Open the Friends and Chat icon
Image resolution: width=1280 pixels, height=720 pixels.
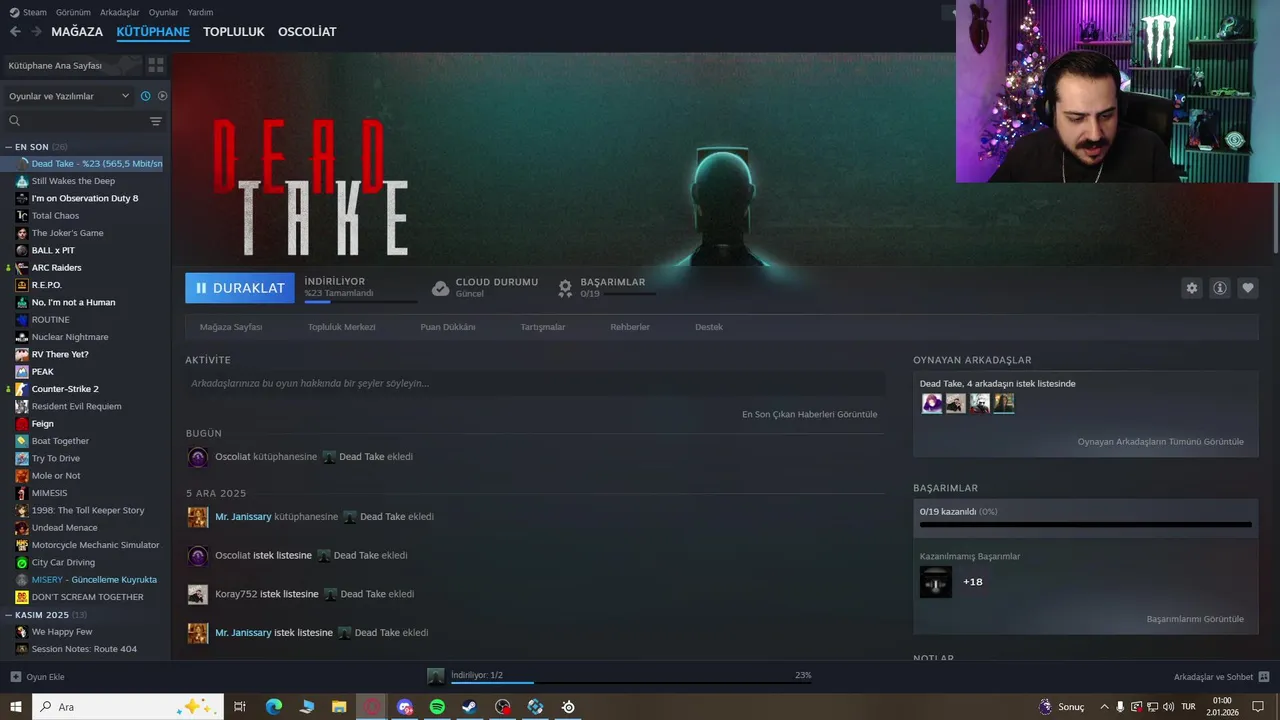(1264, 677)
